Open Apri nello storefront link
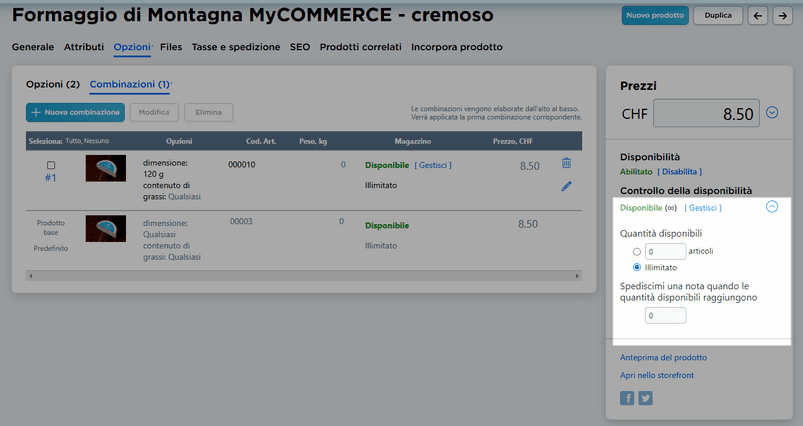The width and height of the screenshot is (803, 426). [x=657, y=375]
